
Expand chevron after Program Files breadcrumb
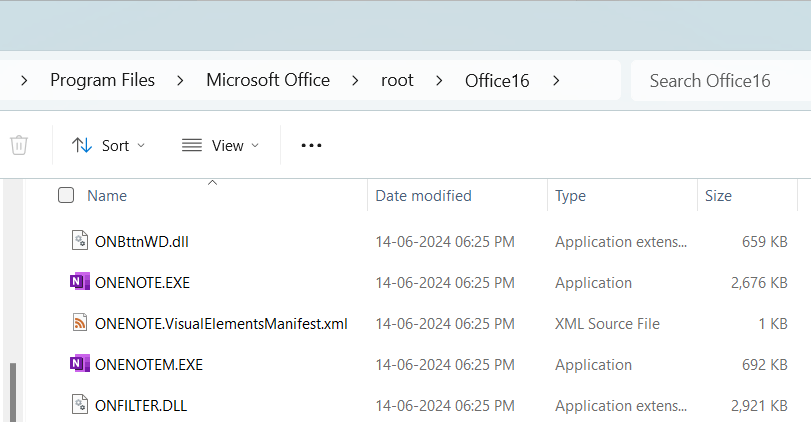[180, 81]
